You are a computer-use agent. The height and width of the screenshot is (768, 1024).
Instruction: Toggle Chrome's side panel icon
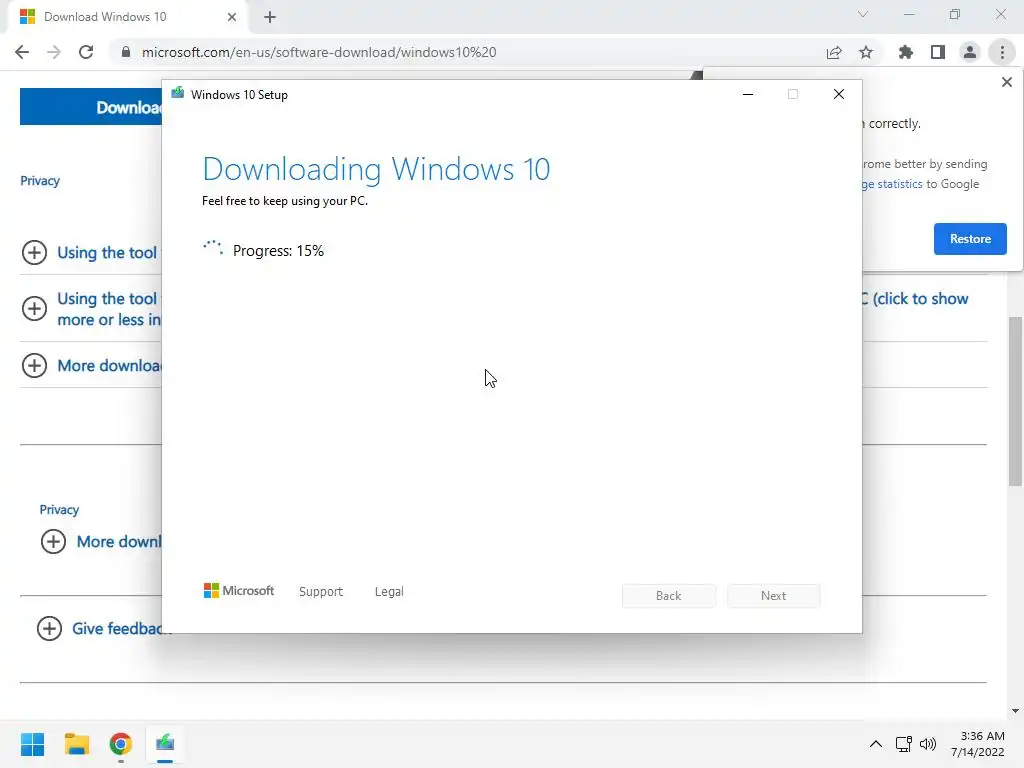pos(938,52)
